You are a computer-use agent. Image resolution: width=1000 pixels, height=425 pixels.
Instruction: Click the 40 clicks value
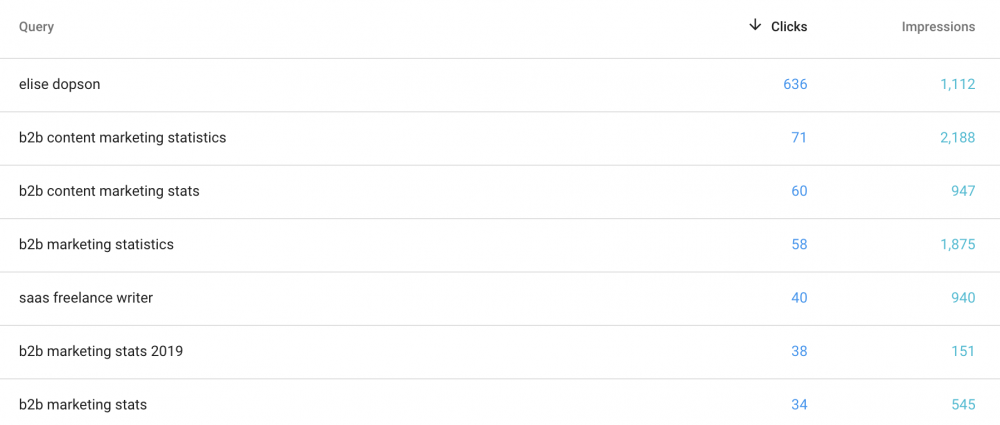(x=799, y=298)
